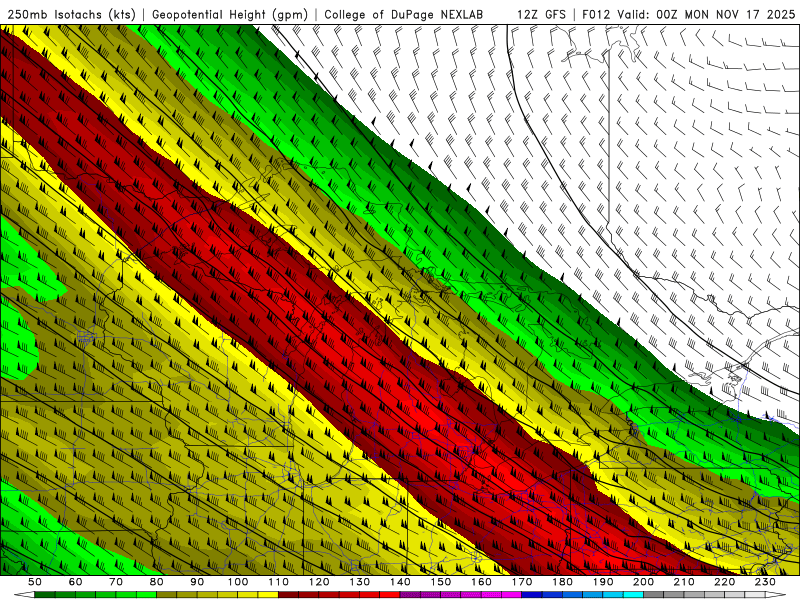
Task: Click the 110 knot scale label
Action: [x=279, y=582]
